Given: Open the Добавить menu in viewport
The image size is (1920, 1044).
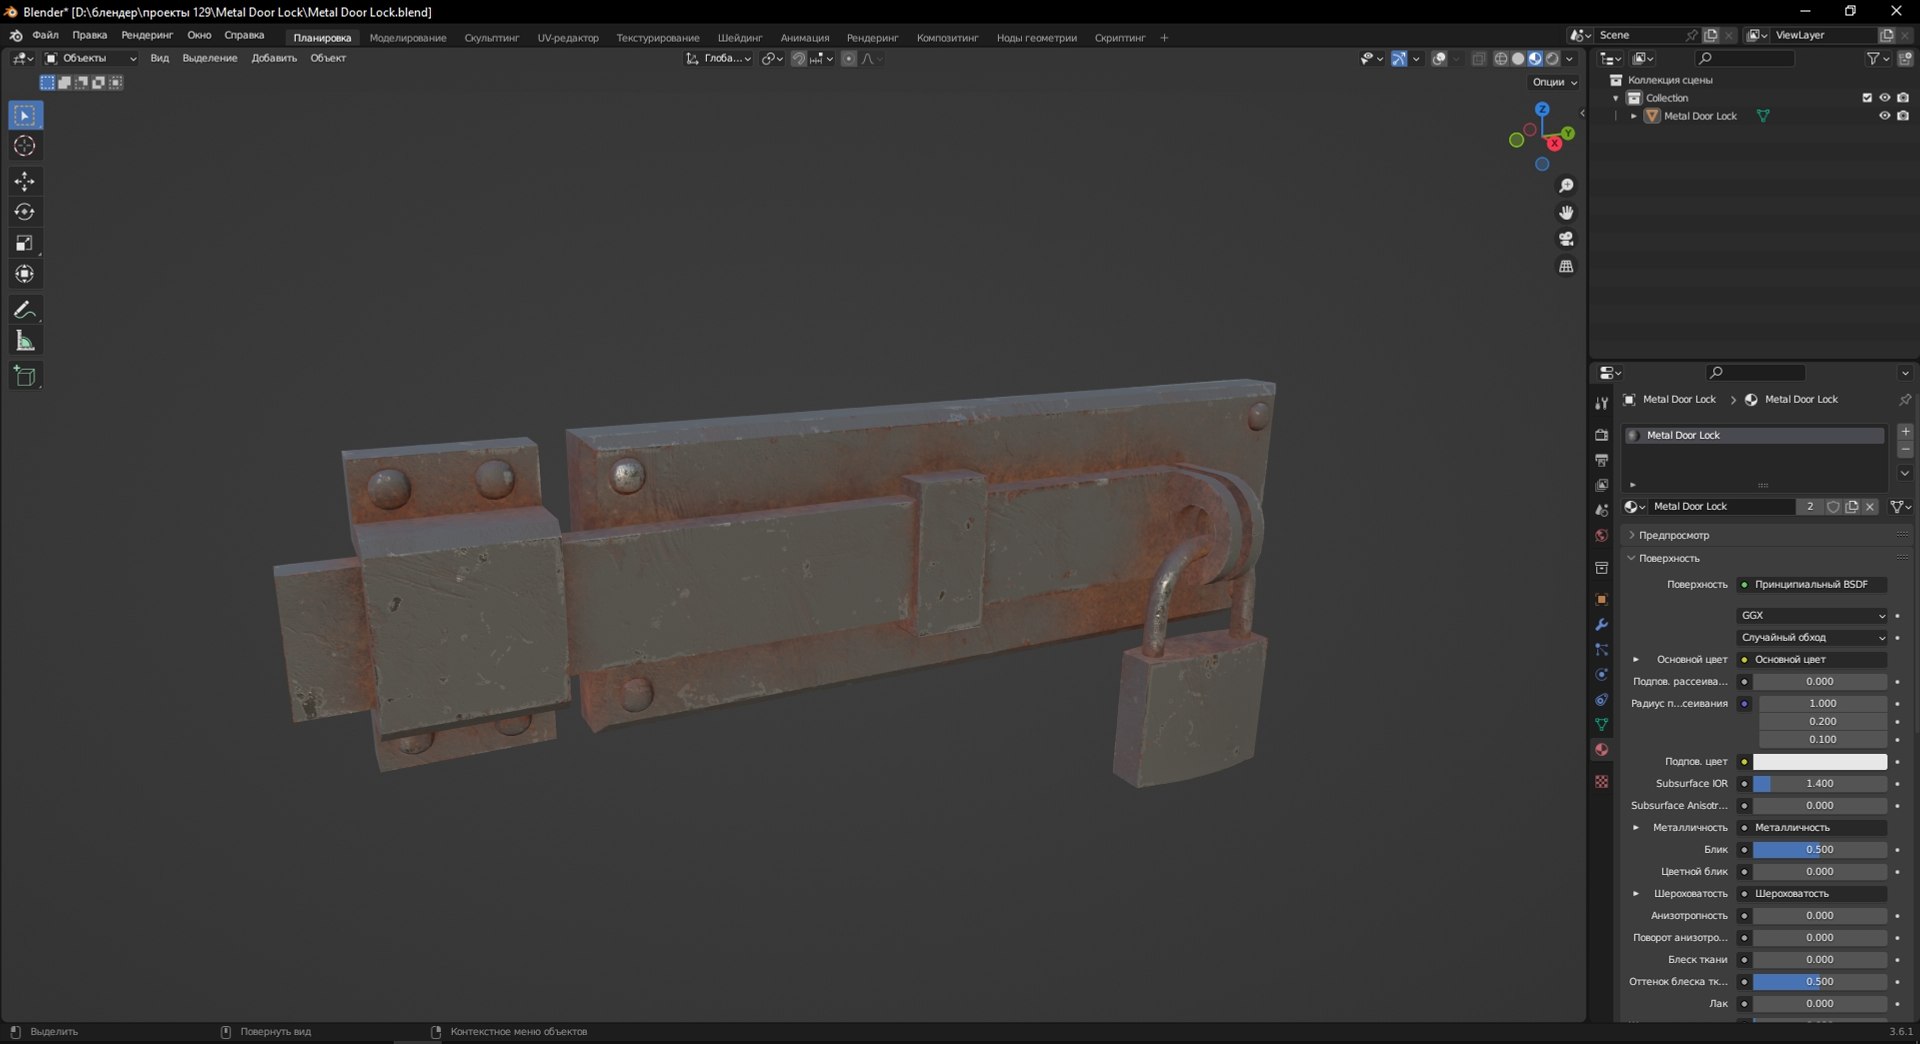Looking at the screenshot, I should pyautogui.click(x=274, y=59).
